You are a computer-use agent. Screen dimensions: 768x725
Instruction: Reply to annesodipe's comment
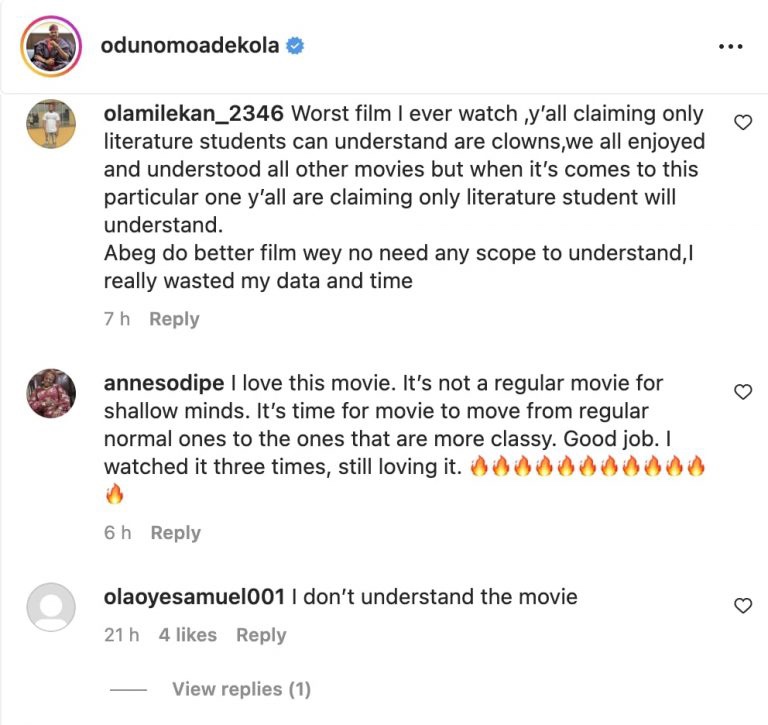175,533
